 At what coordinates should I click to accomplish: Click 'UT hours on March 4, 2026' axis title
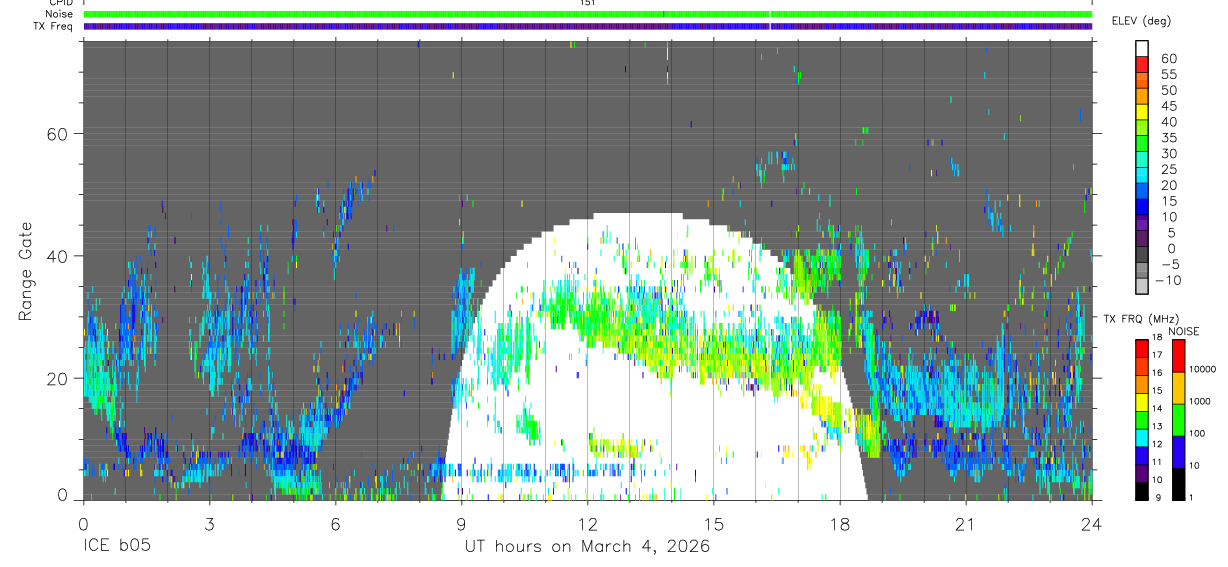(x=587, y=546)
